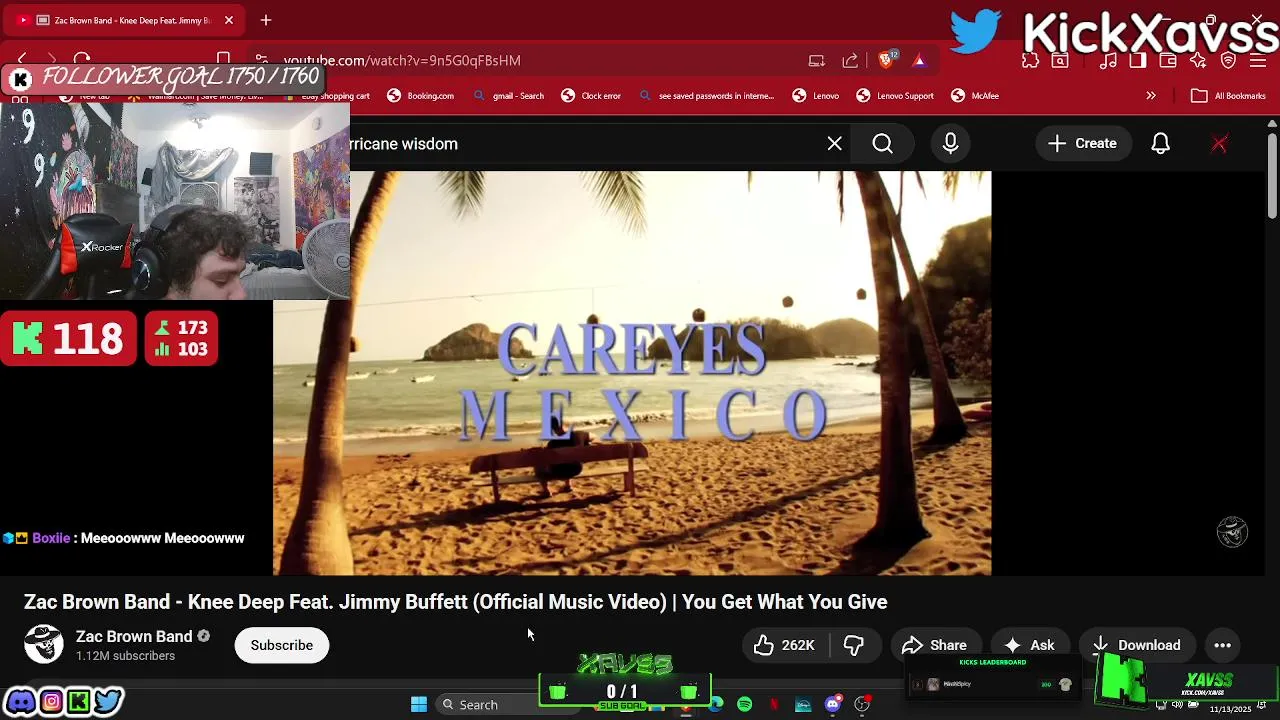Open the Brave Wallet icon

[x=1168, y=60]
